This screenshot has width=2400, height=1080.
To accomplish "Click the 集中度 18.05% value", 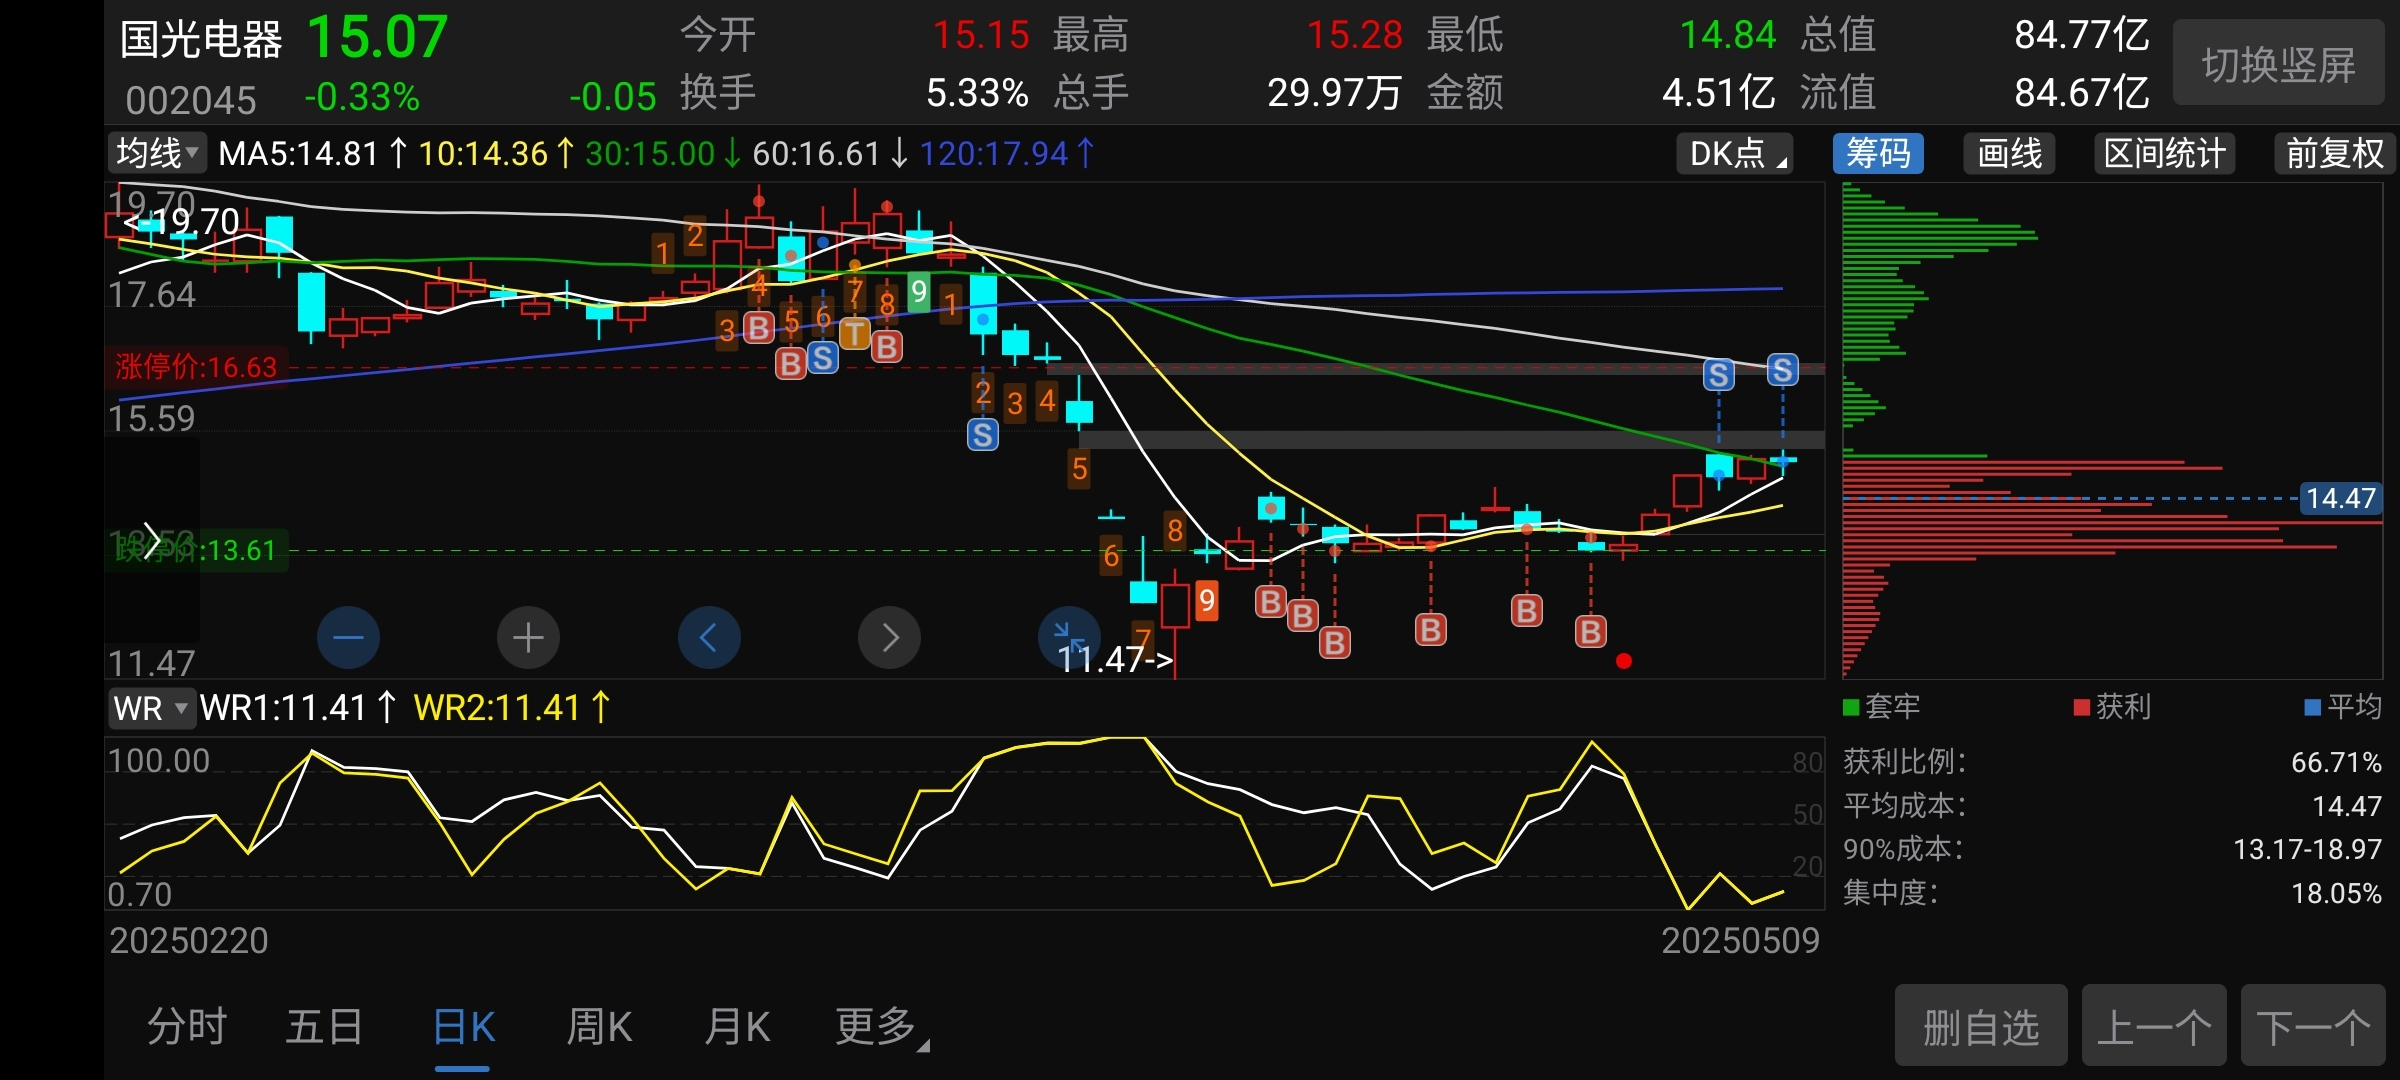I will tap(2336, 893).
